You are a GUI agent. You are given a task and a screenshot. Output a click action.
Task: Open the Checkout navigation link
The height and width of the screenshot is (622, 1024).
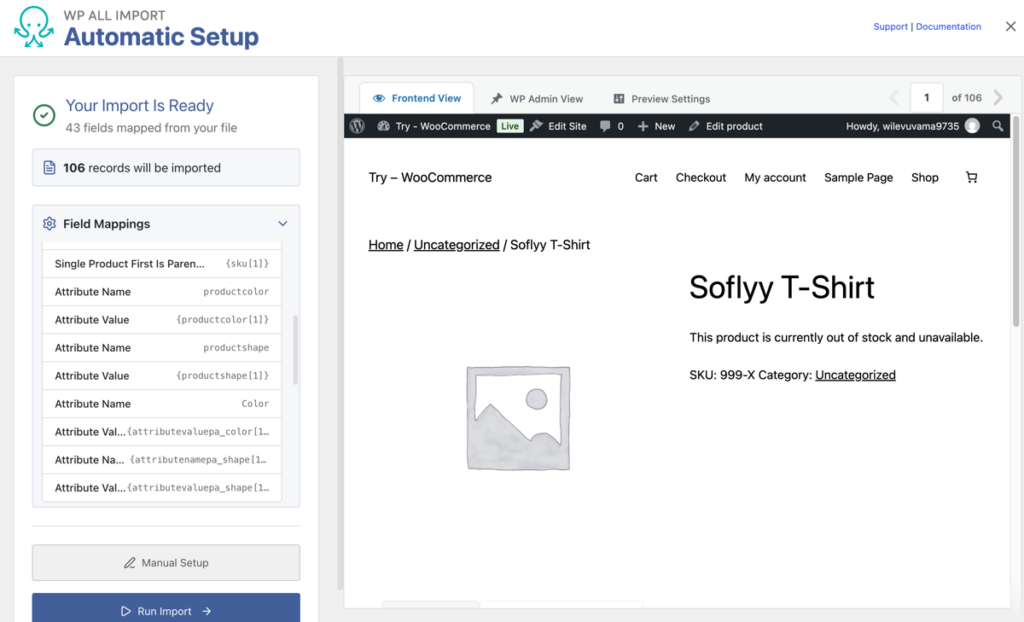click(x=701, y=178)
